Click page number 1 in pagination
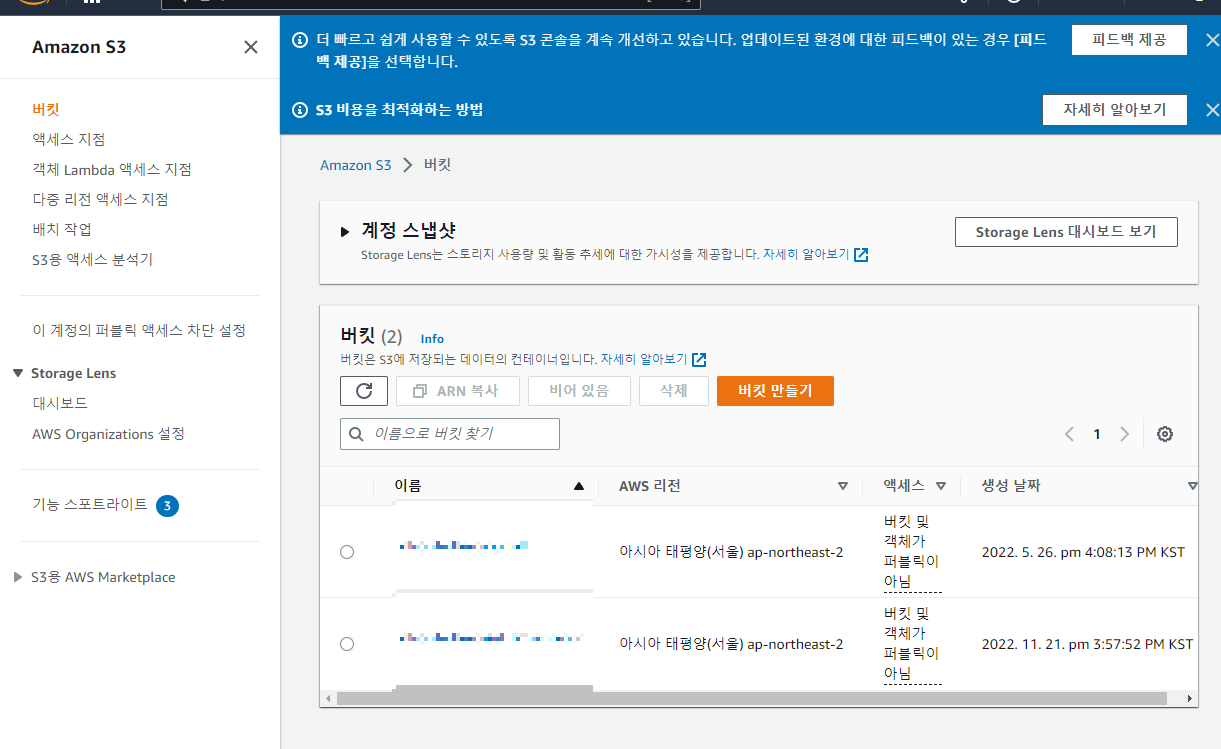 point(1097,434)
